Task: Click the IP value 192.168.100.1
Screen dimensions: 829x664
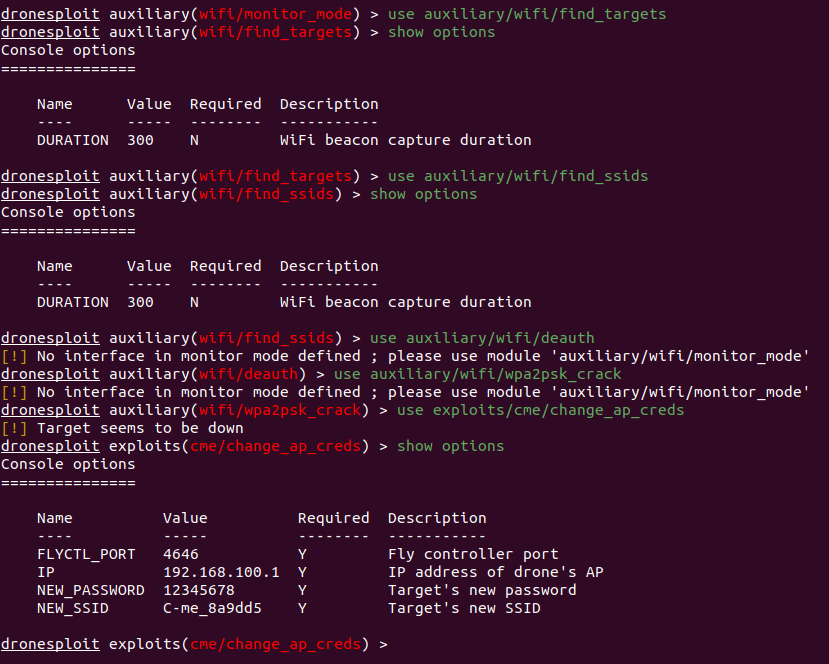Action: 221,572
